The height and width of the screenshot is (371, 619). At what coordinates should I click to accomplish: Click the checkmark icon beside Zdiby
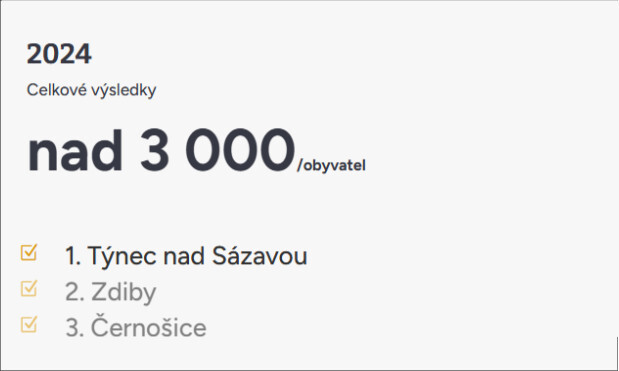pyautogui.click(x=29, y=289)
